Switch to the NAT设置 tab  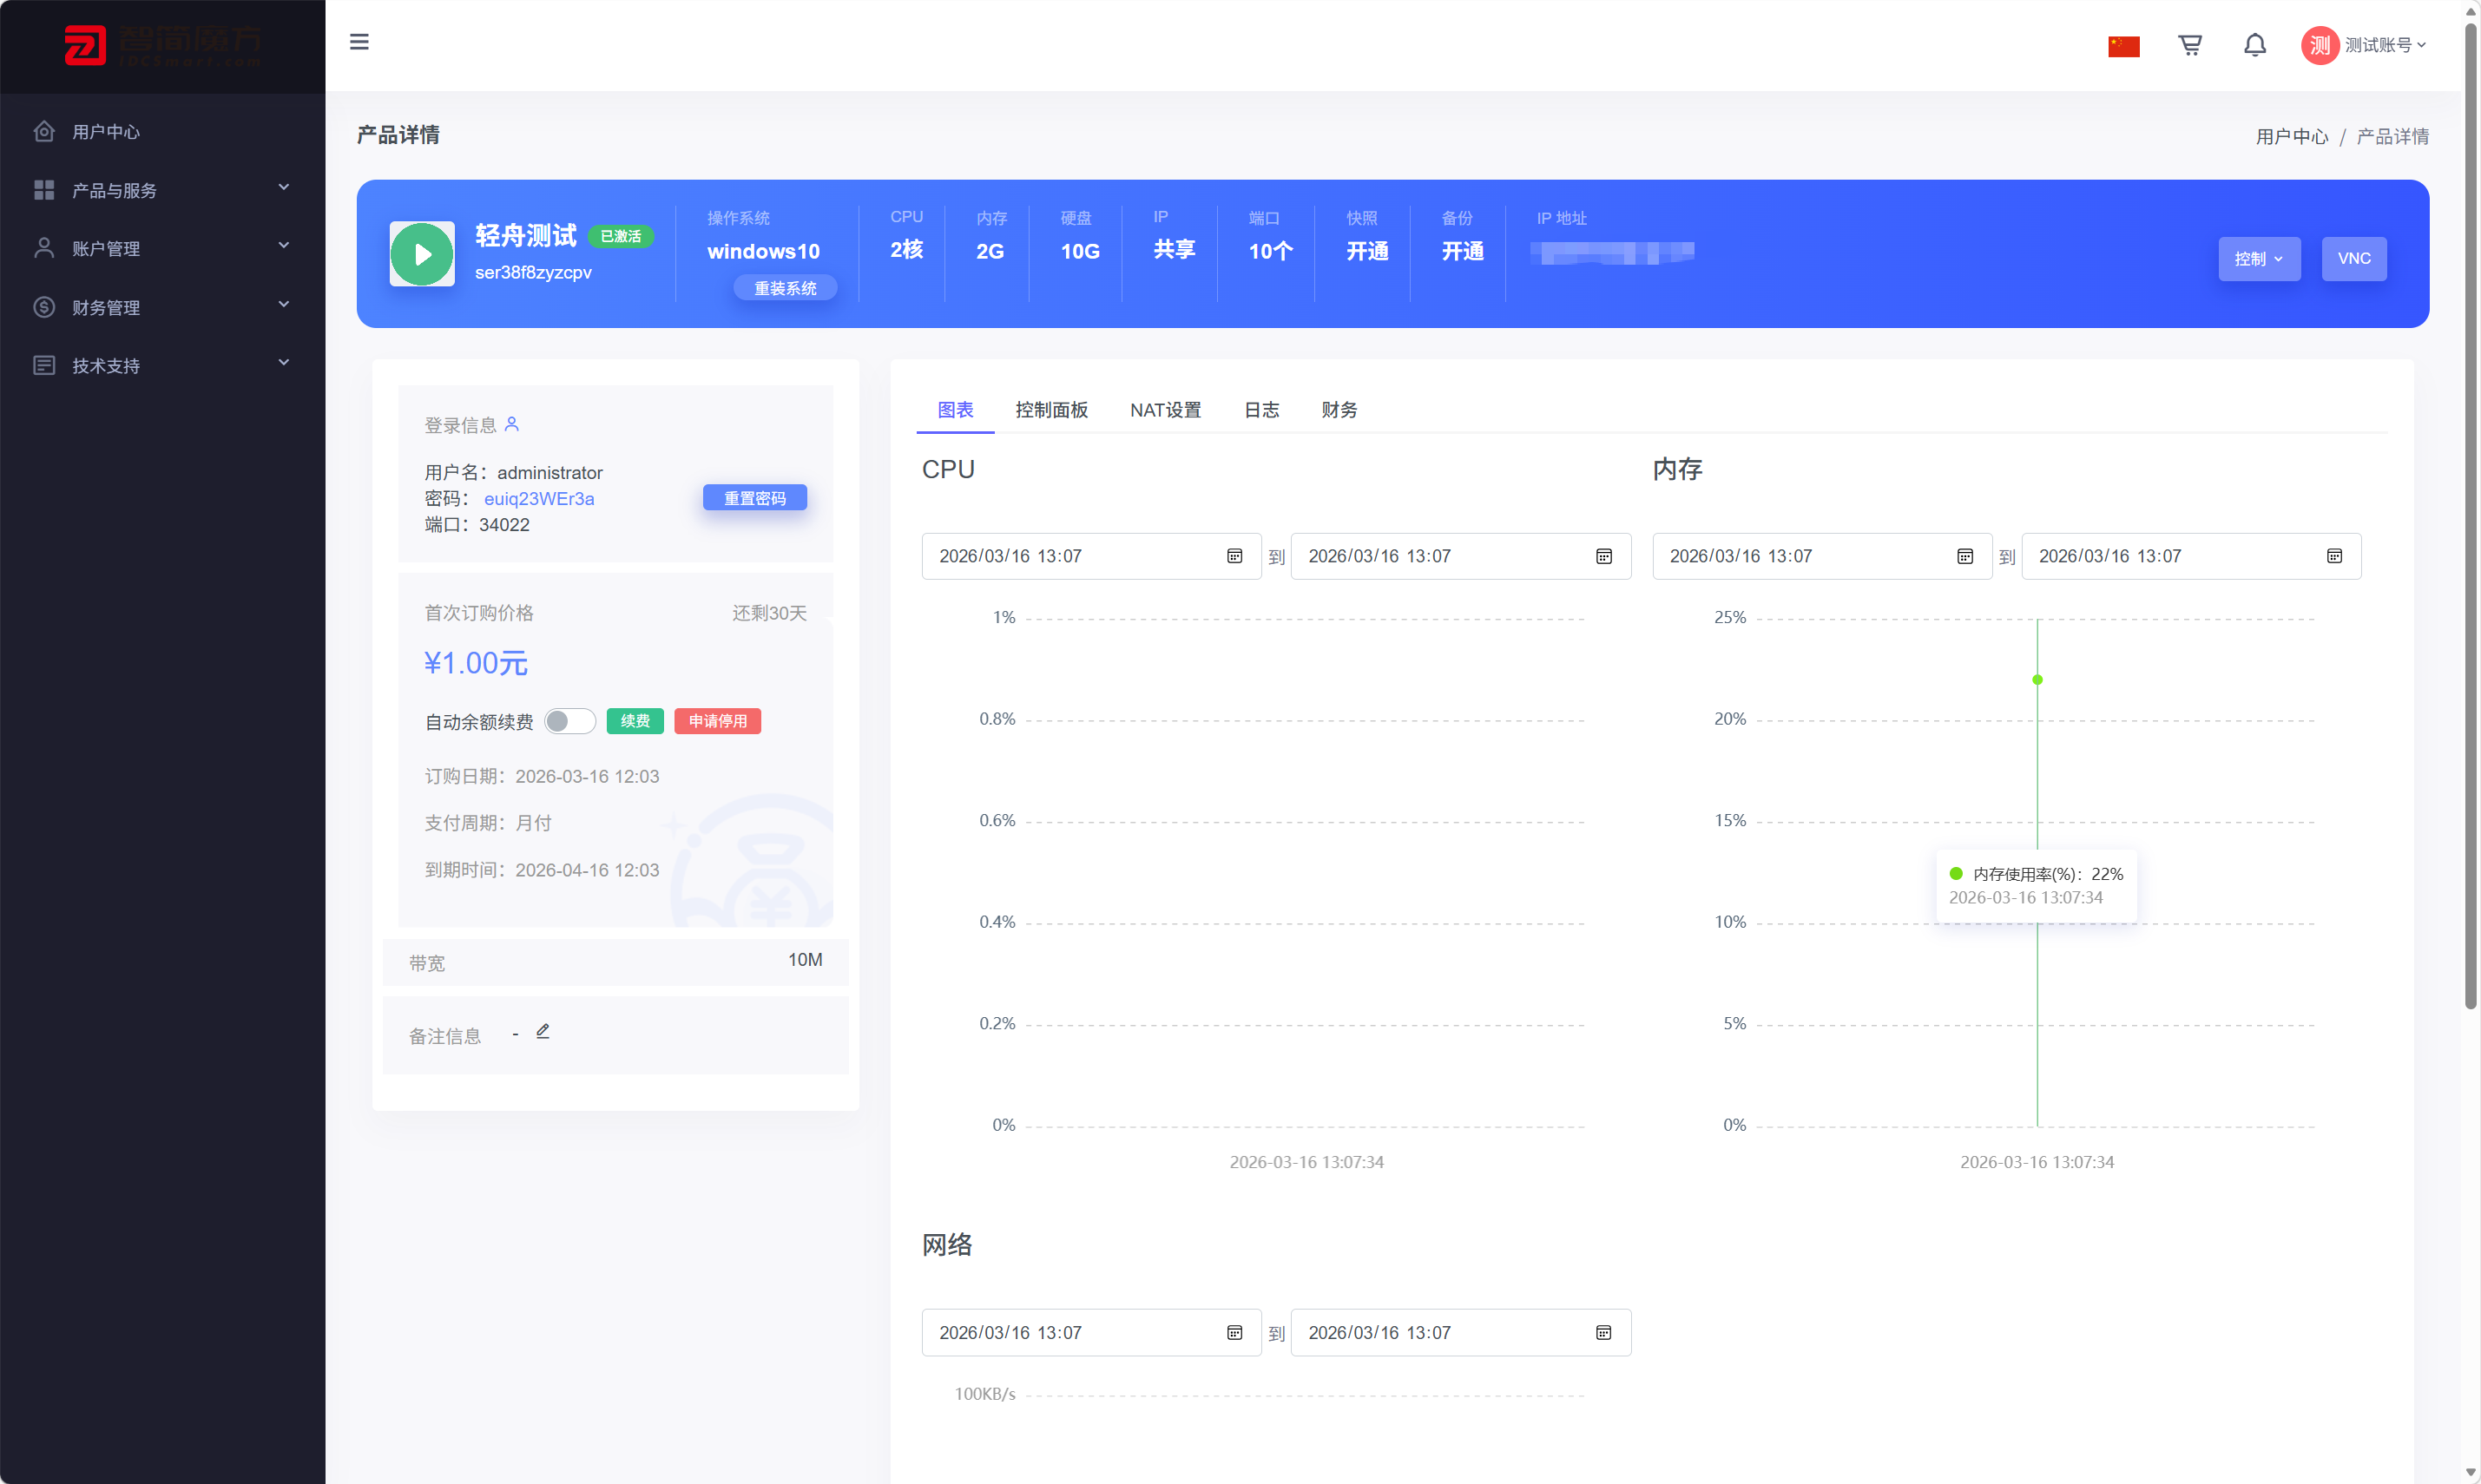pos(1165,410)
